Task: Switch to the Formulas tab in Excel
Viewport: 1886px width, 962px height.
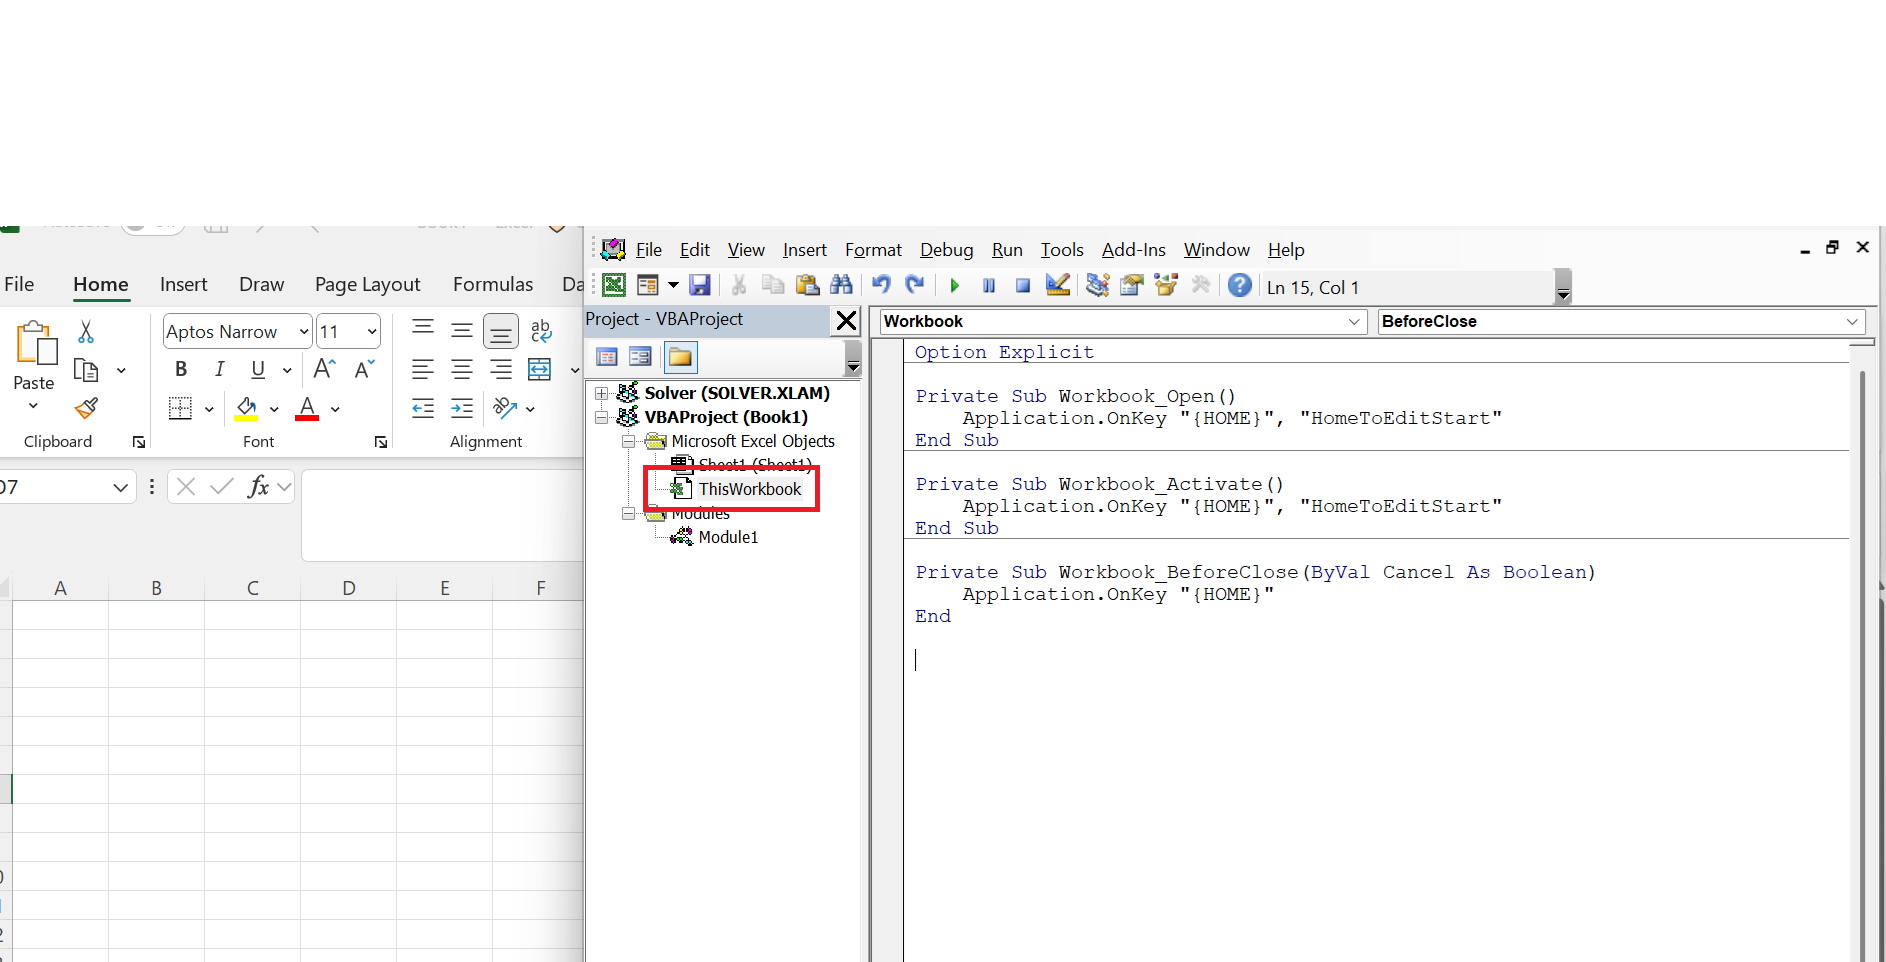Action: click(493, 284)
